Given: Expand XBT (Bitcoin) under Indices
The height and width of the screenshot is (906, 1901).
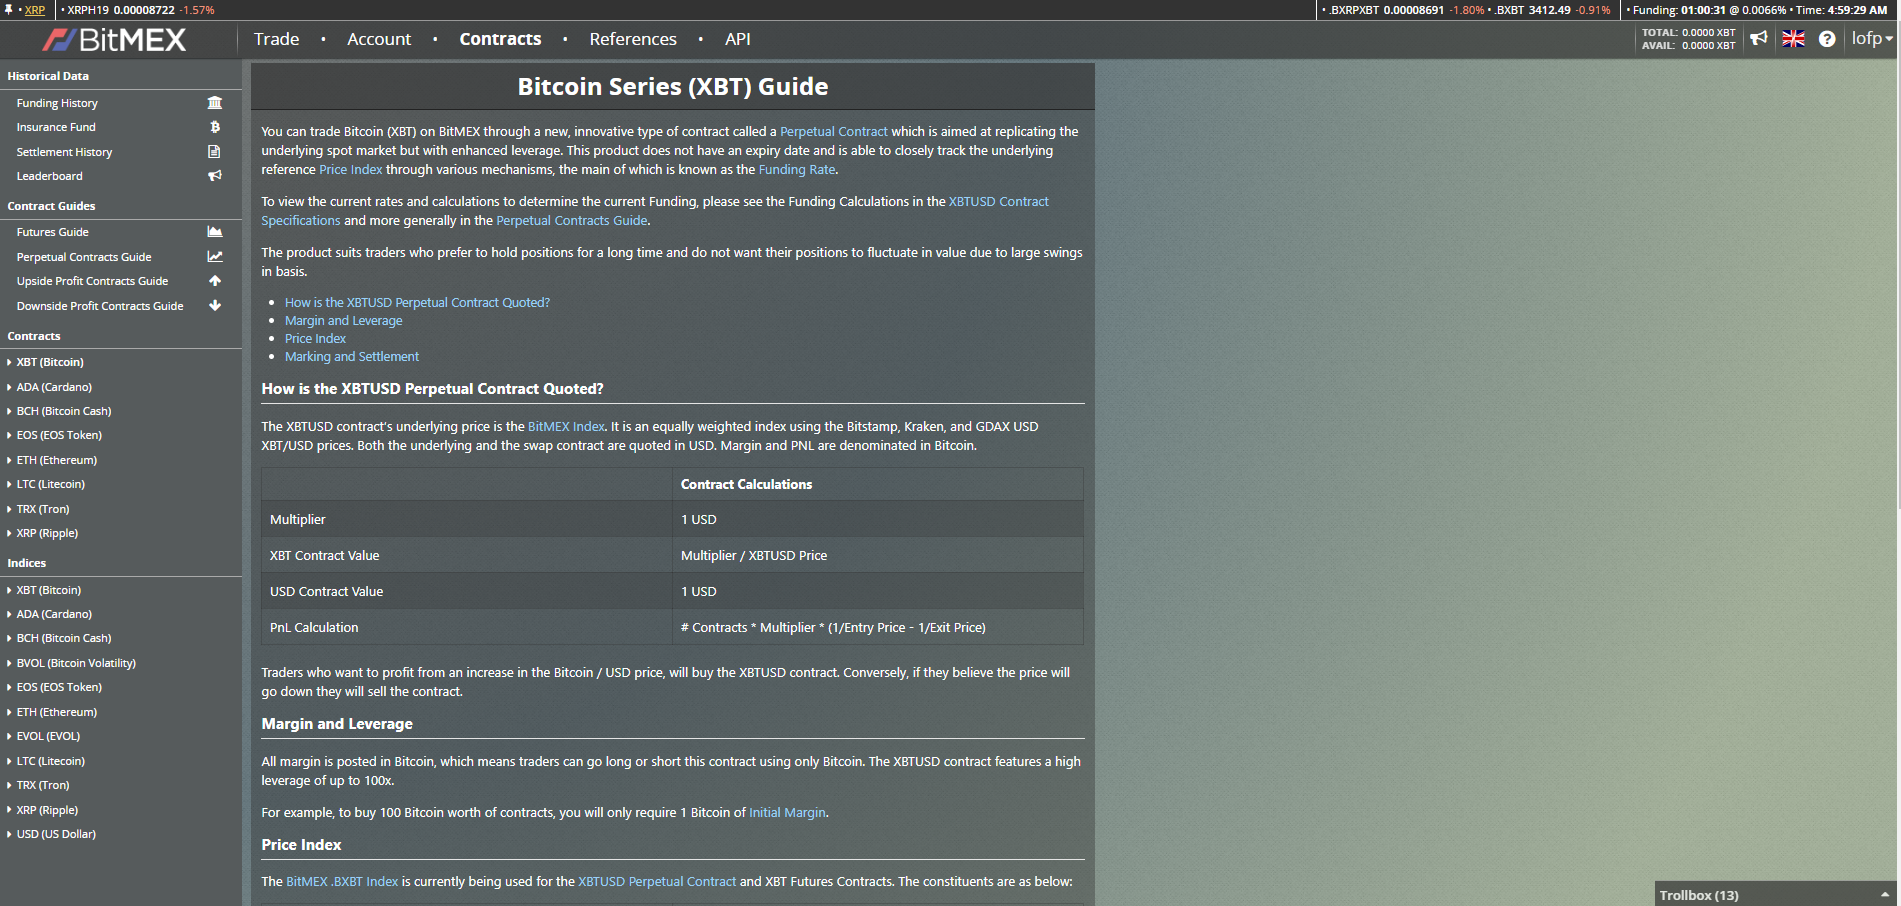Looking at the screenshot, I should click(49, 590).
